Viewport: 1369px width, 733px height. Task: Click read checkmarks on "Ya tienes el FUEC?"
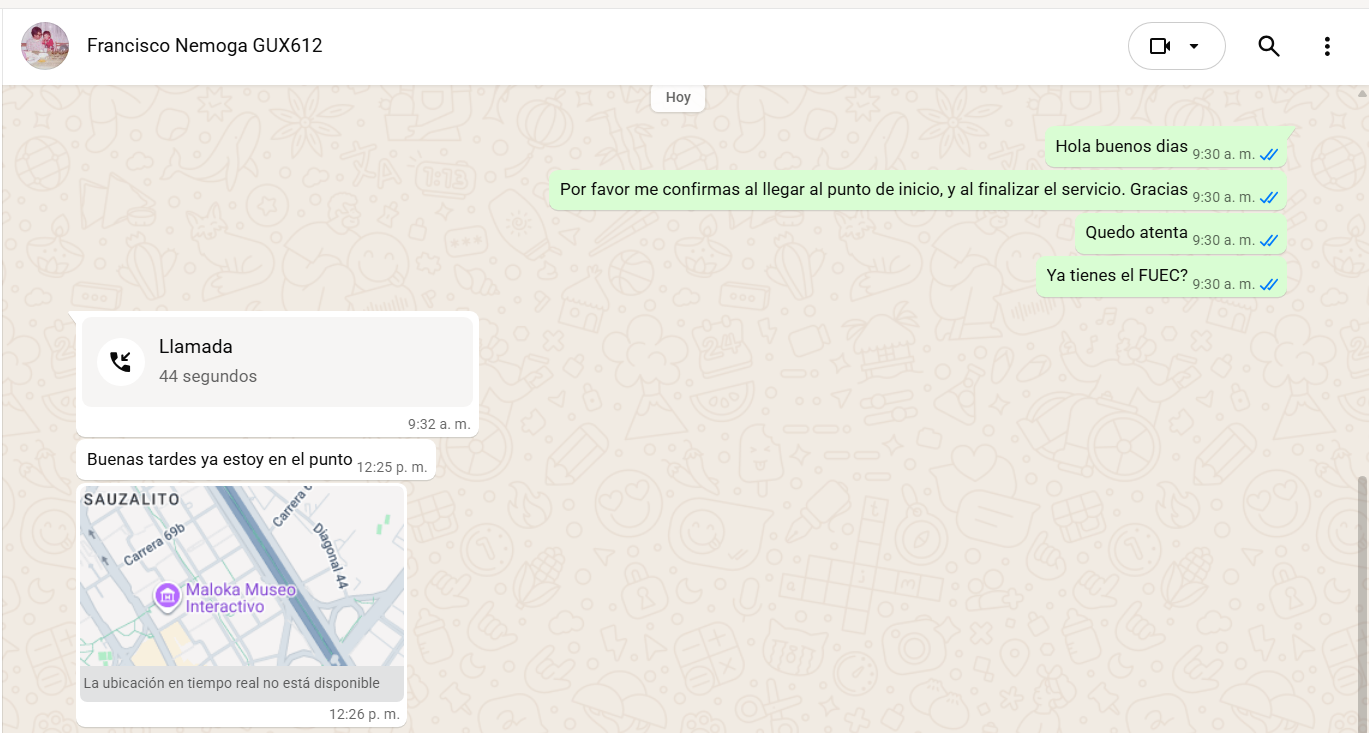[x=1269, y=284]
